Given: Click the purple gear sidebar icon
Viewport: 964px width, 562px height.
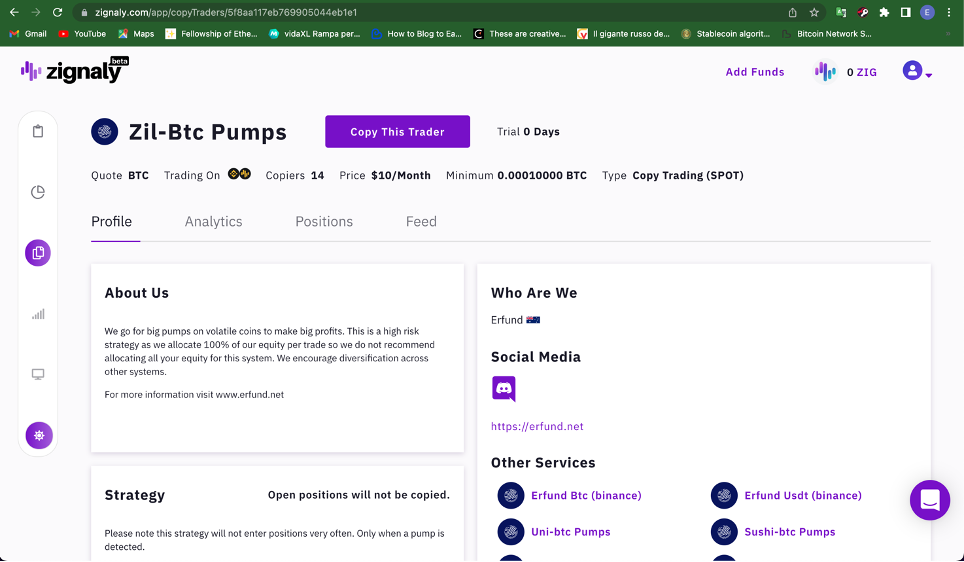Looking at the screenshot, I should click(x=39, y=435).
